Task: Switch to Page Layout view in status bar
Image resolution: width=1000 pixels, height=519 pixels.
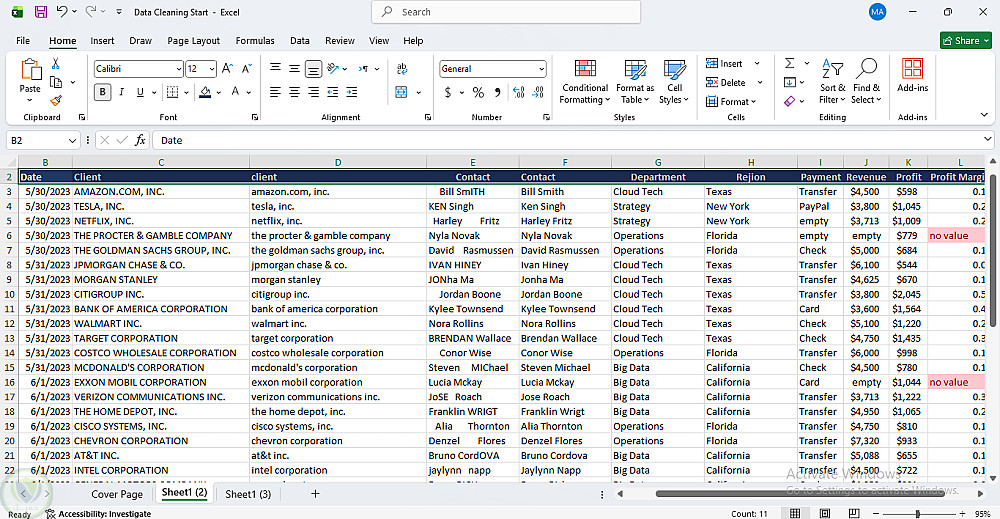Action: (x=825, y=513)
